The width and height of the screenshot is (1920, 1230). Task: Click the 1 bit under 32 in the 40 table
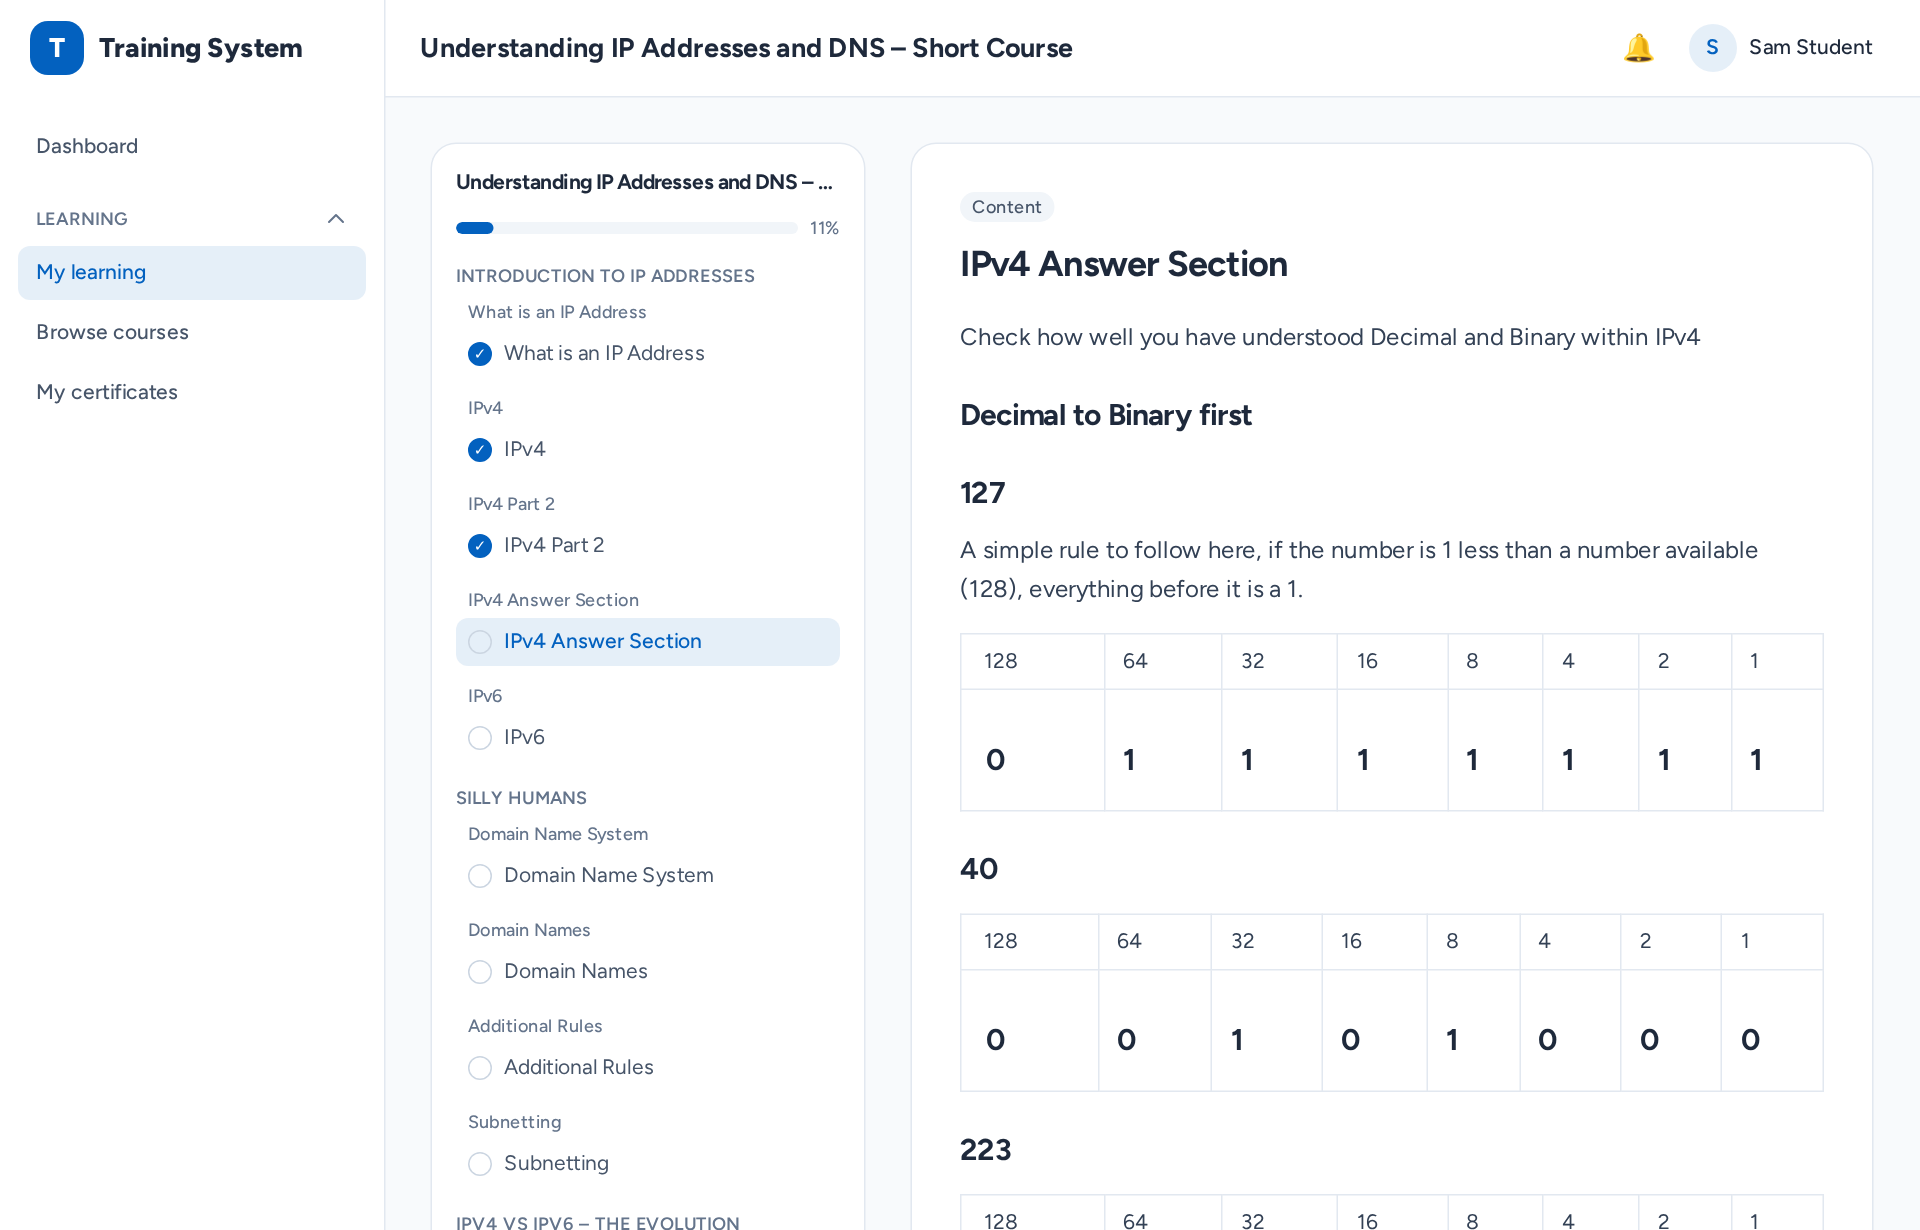pyautogui.click(x=1266, y=1030)
